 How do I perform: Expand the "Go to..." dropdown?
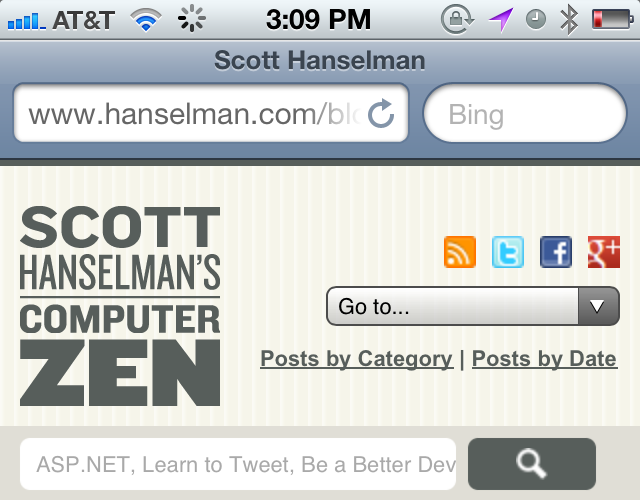click(473, 306)
